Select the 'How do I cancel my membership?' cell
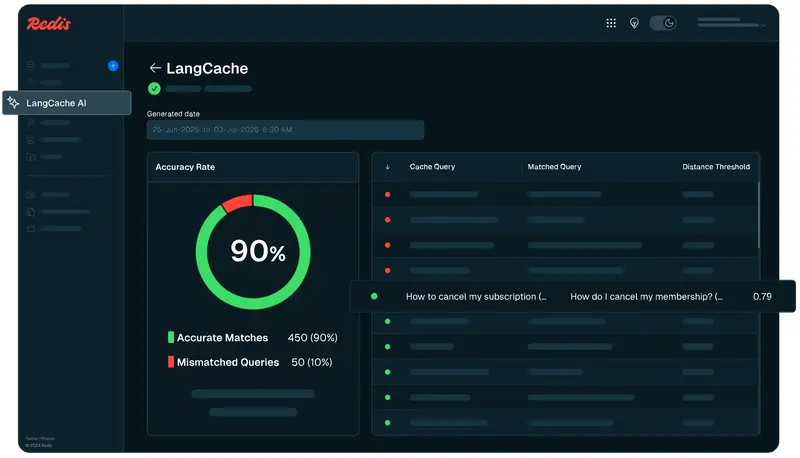 tap(646, 296)
